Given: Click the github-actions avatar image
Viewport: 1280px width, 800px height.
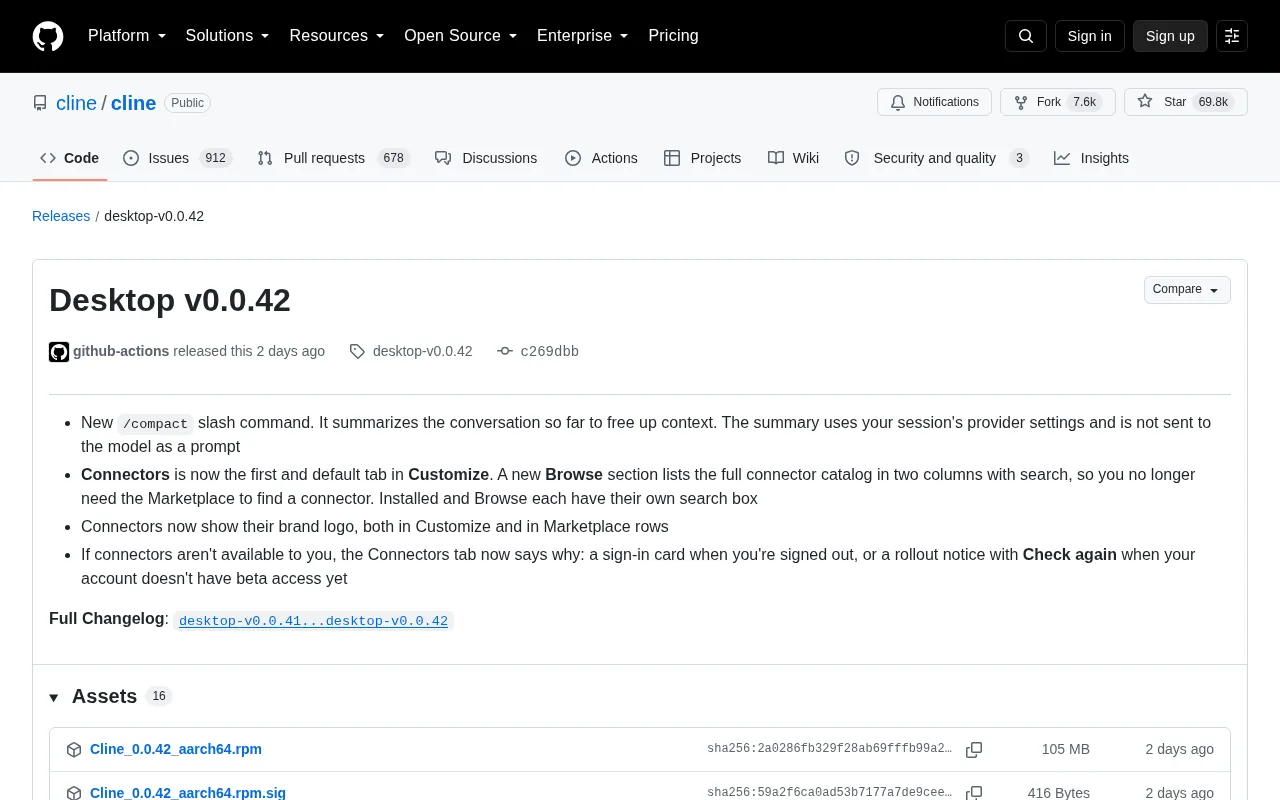Looking at the screenshot, I should (59, 351).
